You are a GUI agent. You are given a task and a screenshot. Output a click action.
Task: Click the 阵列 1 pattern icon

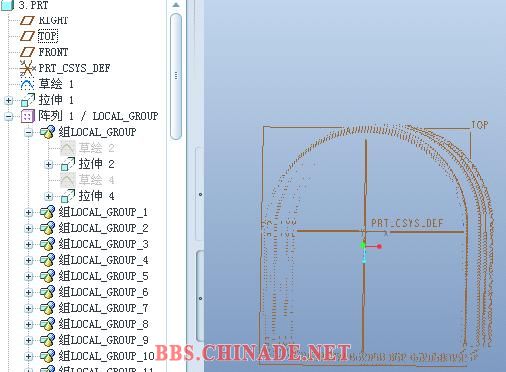pos(28,116)
